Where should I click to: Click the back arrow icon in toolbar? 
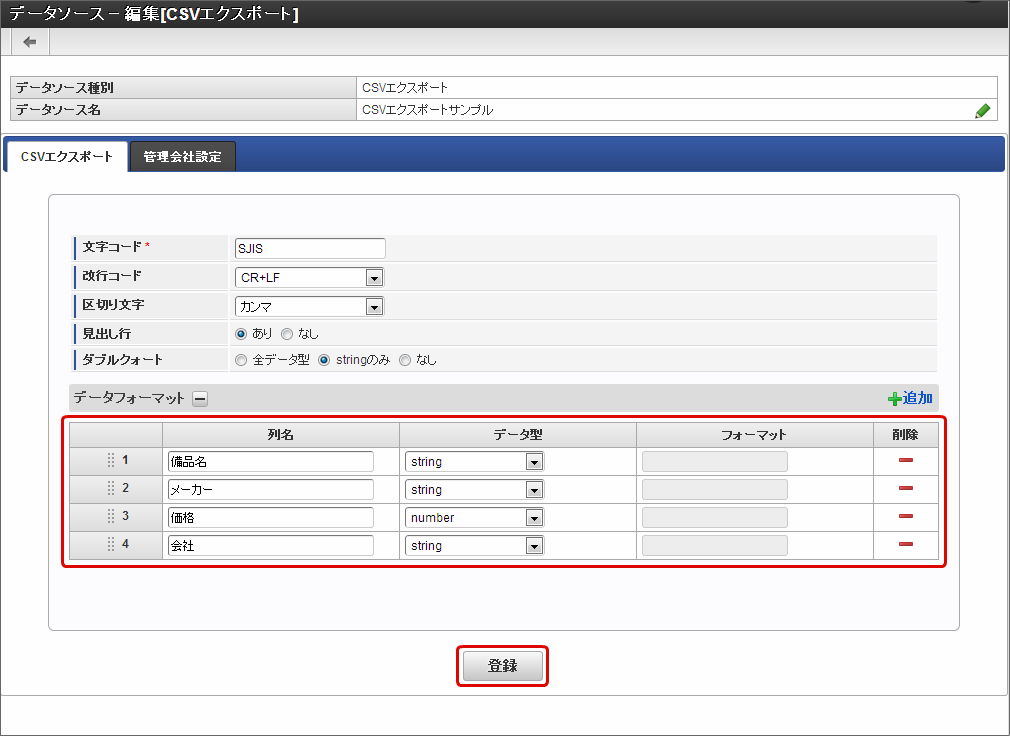[30, 41]
